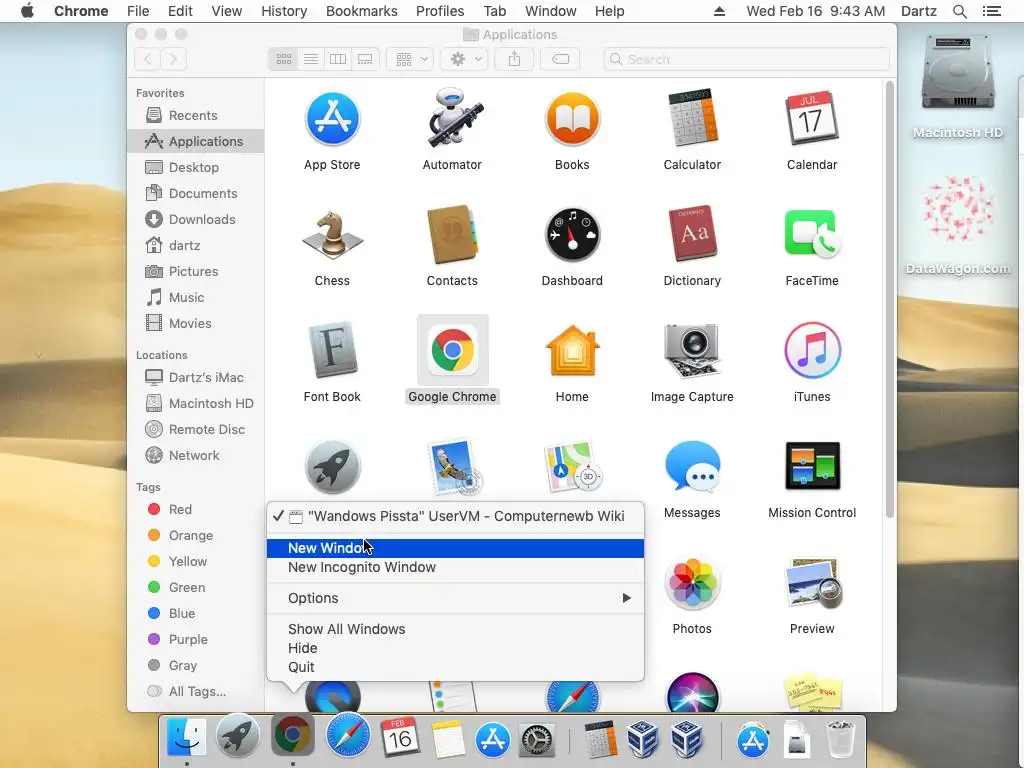Click the Finder Share button

[x=515, y=59]
